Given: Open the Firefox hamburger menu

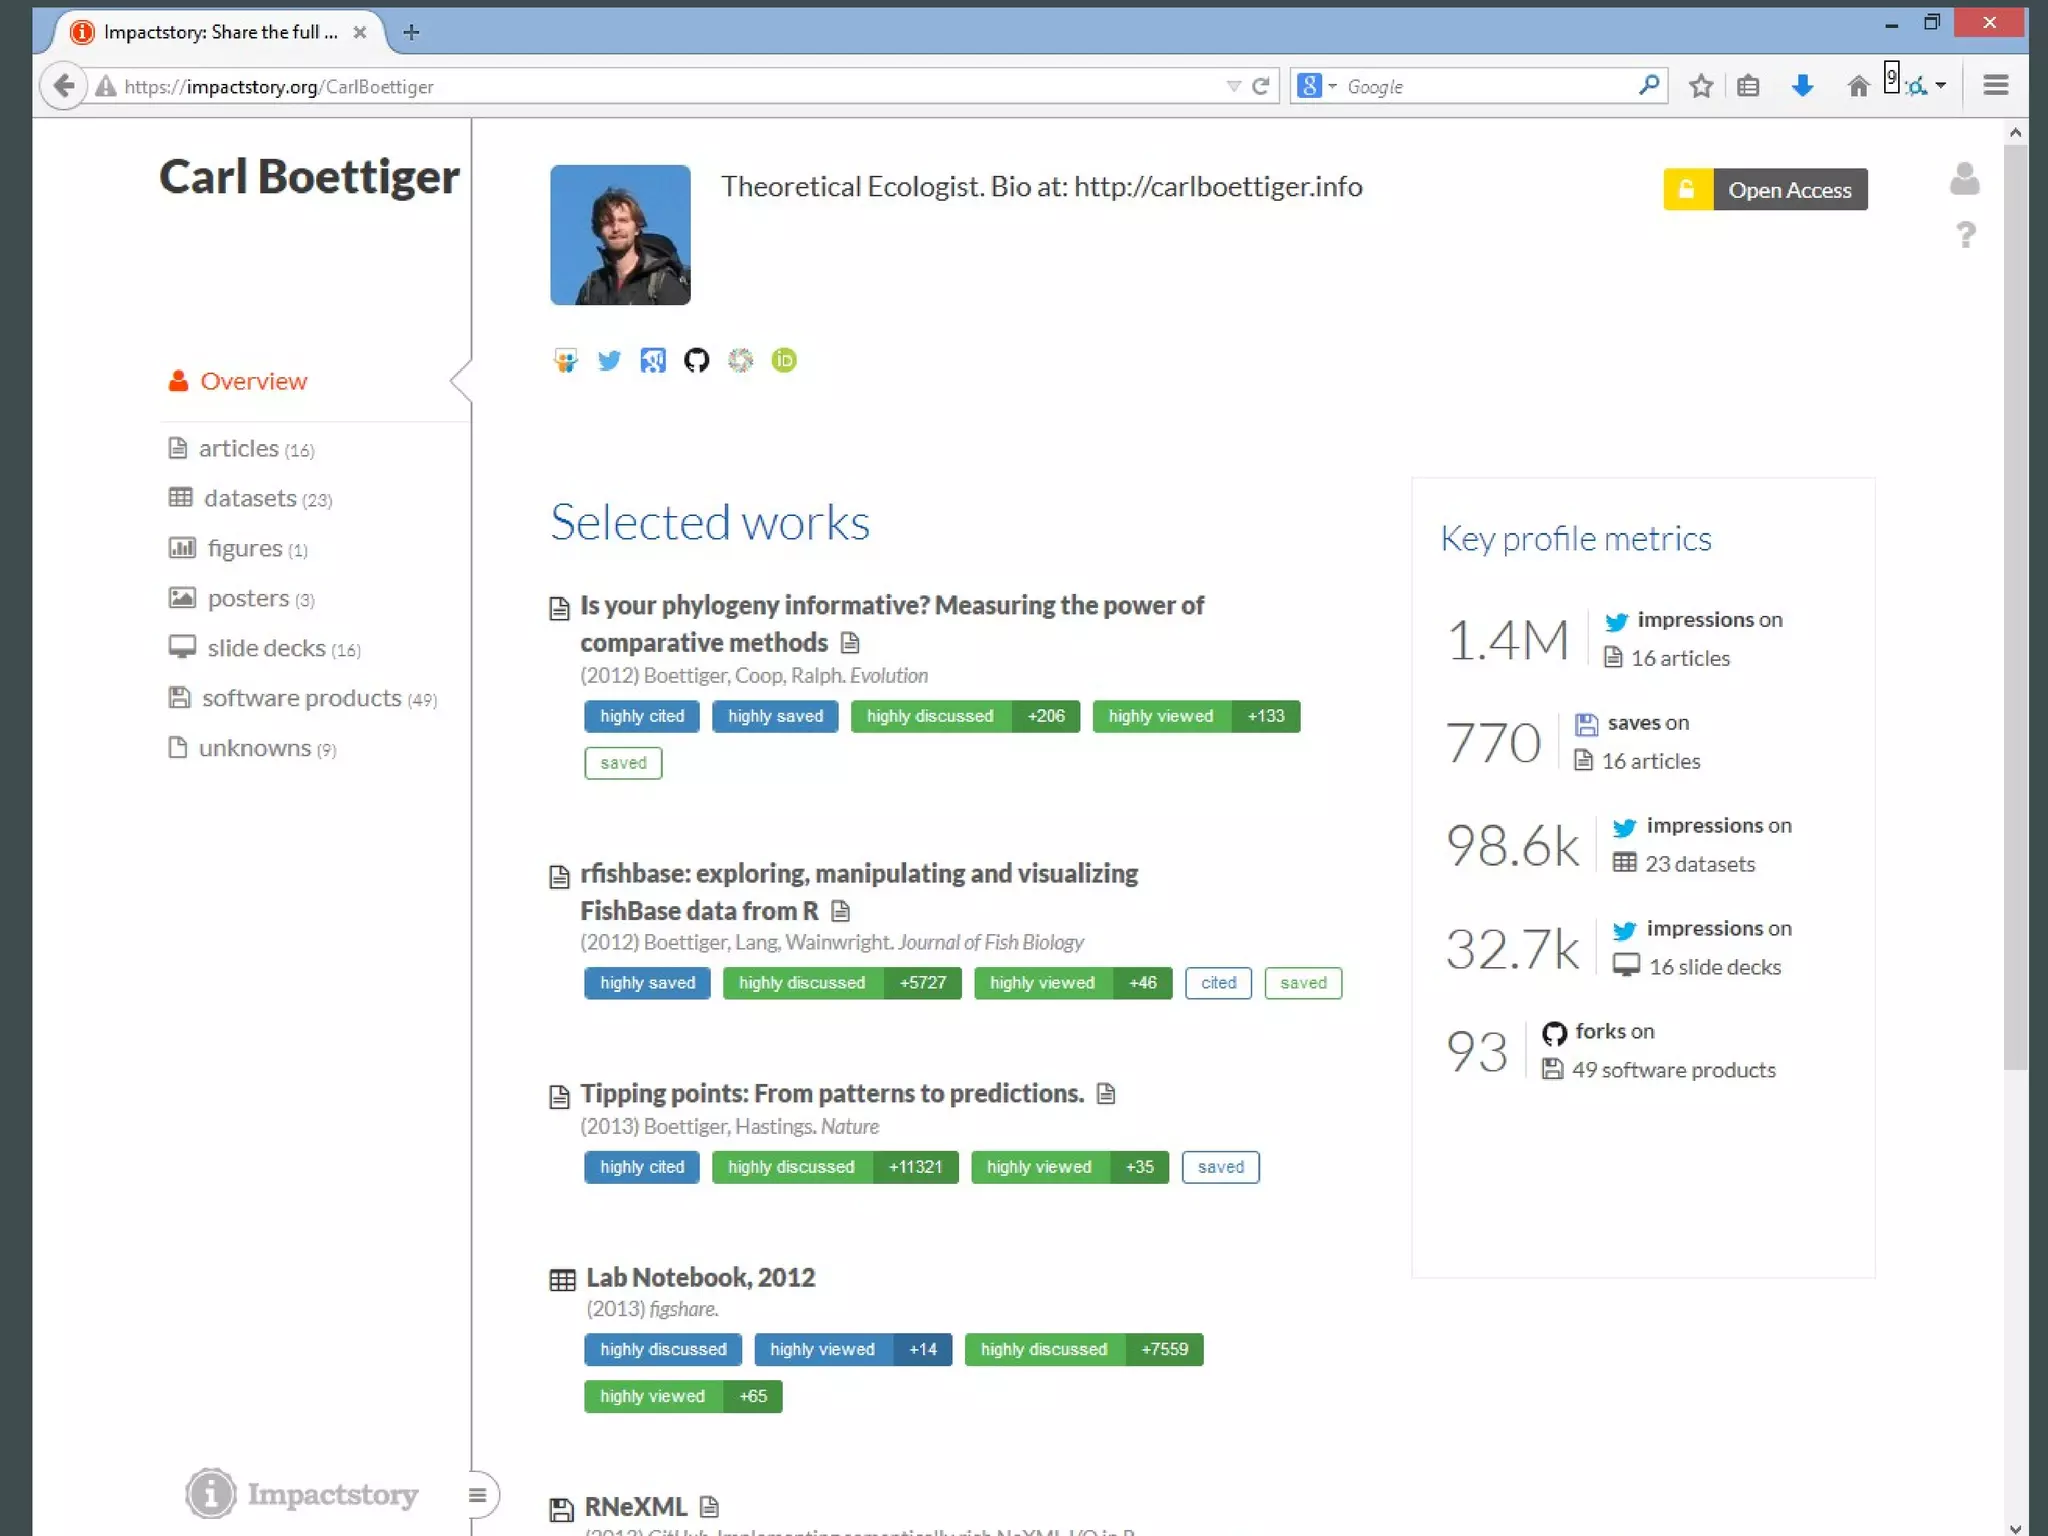Looking at the screenshot, I should 1995,86.
